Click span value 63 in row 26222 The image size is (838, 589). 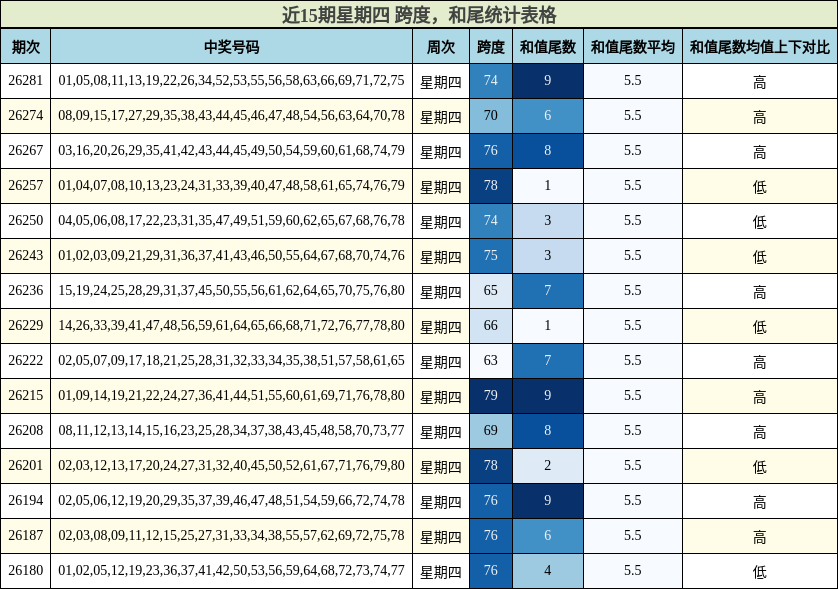pyautogui.click(x=491, y=361)
